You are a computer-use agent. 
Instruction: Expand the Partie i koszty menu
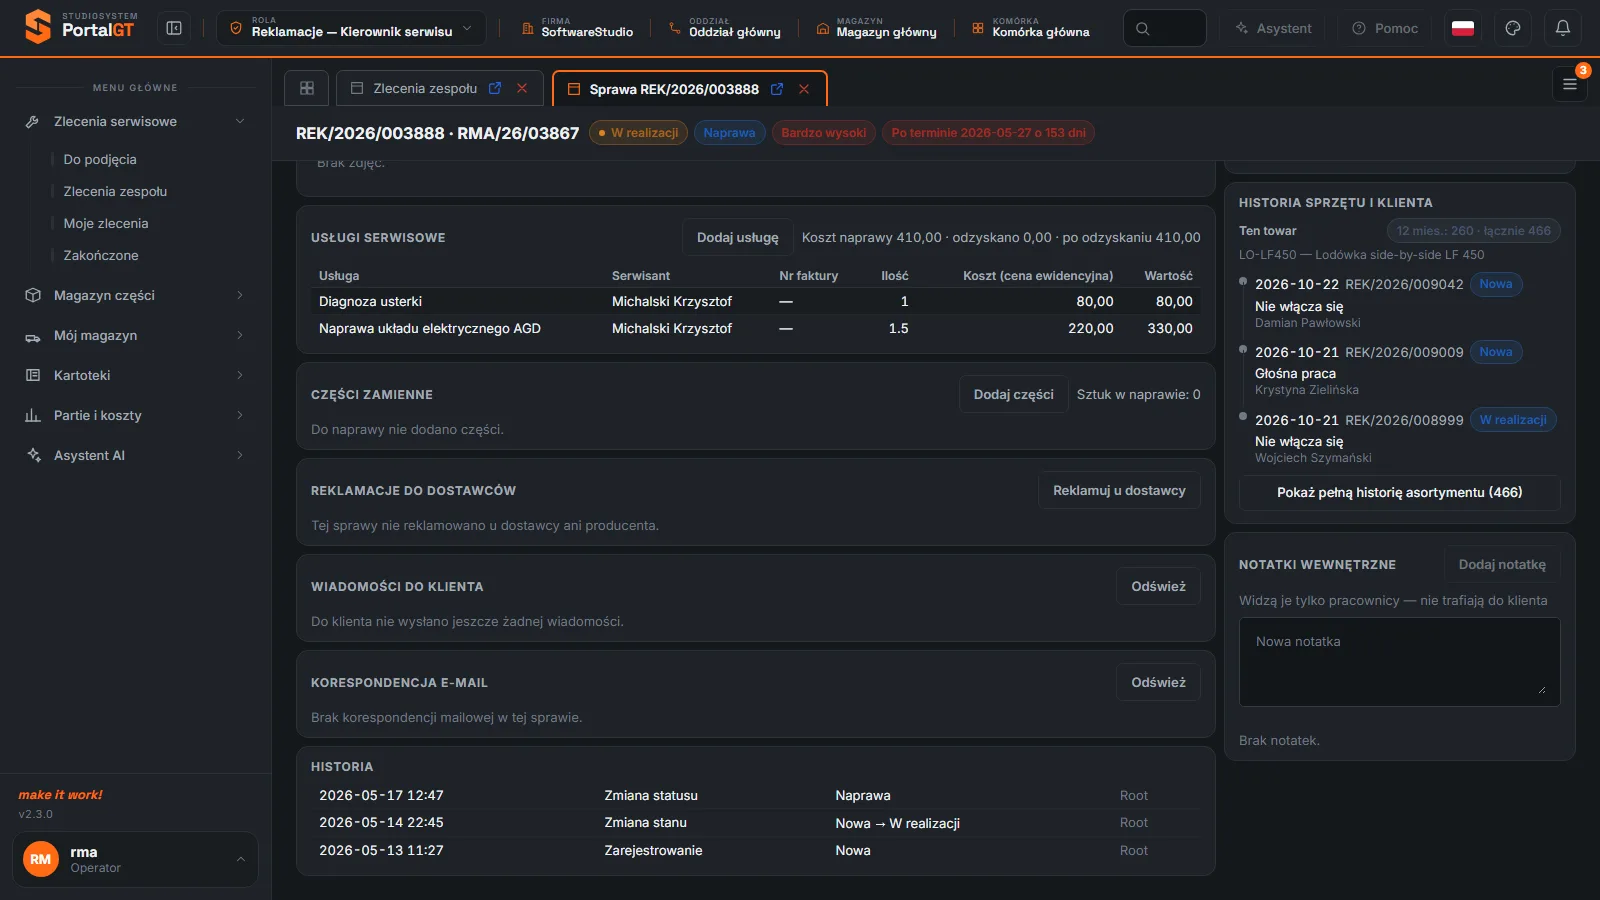[x=135, y=415]
